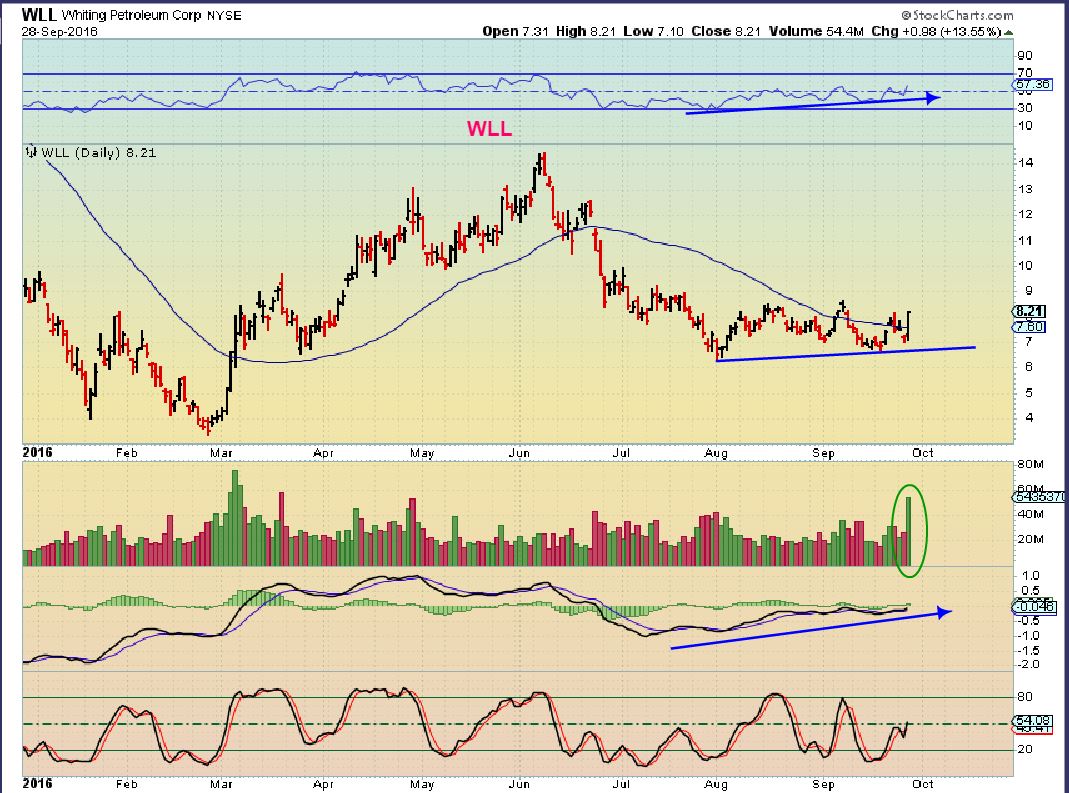Click the @StockCharts.com source label
The width and height of the screenshot is (1069, 793).
957,15
